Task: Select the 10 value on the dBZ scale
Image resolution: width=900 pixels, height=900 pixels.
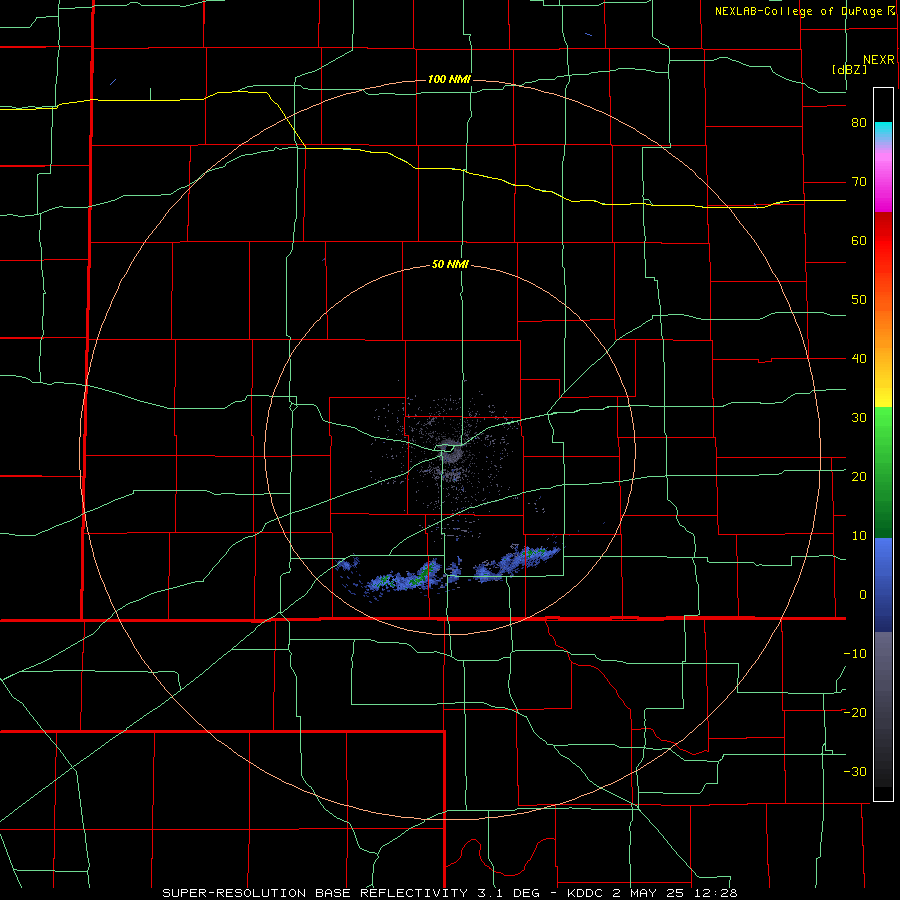Action: 859,536
